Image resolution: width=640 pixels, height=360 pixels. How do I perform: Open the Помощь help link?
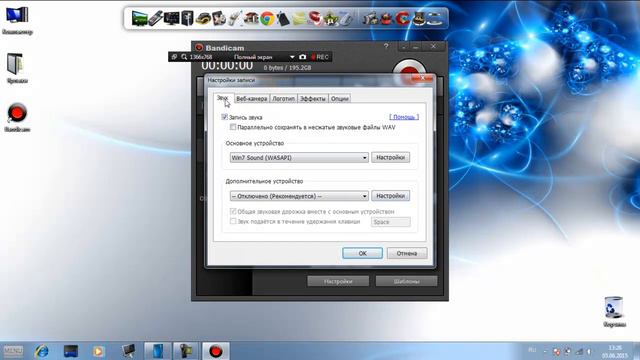[x=404, y=117]
